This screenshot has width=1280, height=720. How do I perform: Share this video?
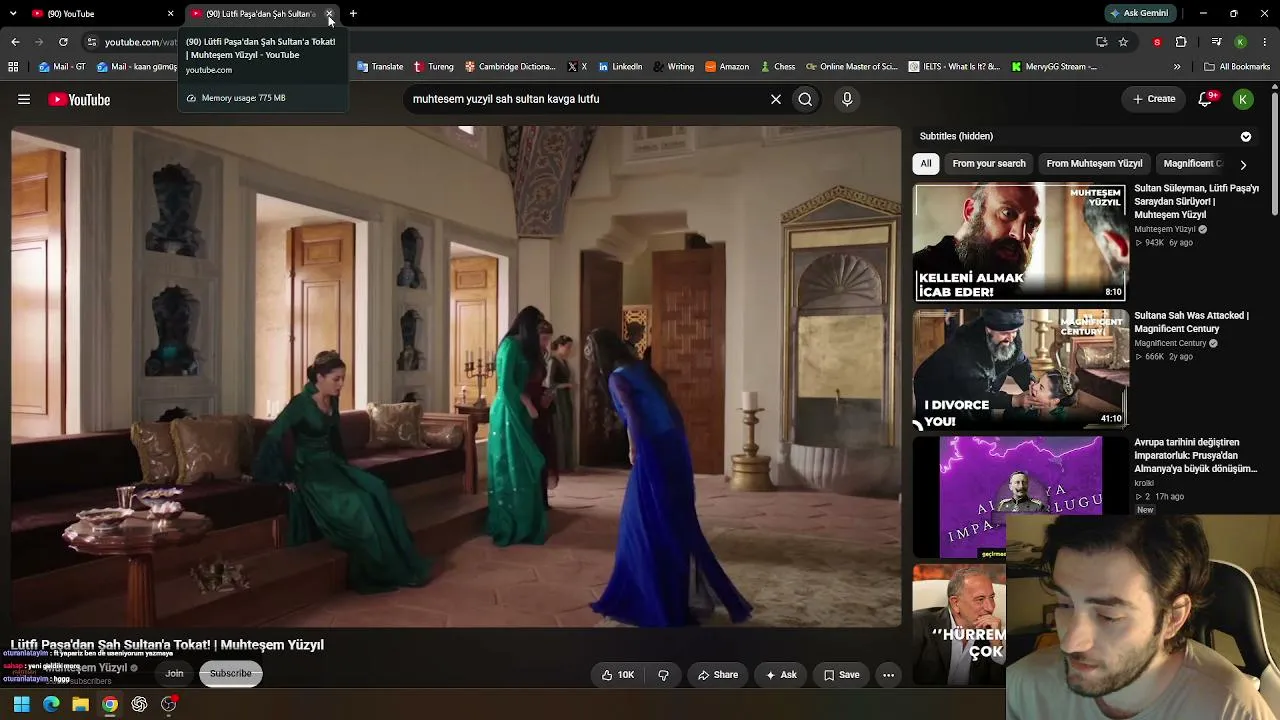click(x=718, y=675)
